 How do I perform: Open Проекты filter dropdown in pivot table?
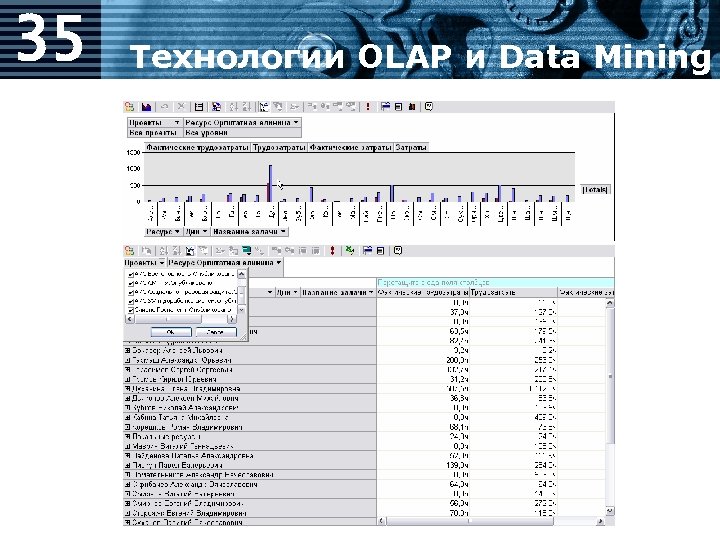coord(161,263)
